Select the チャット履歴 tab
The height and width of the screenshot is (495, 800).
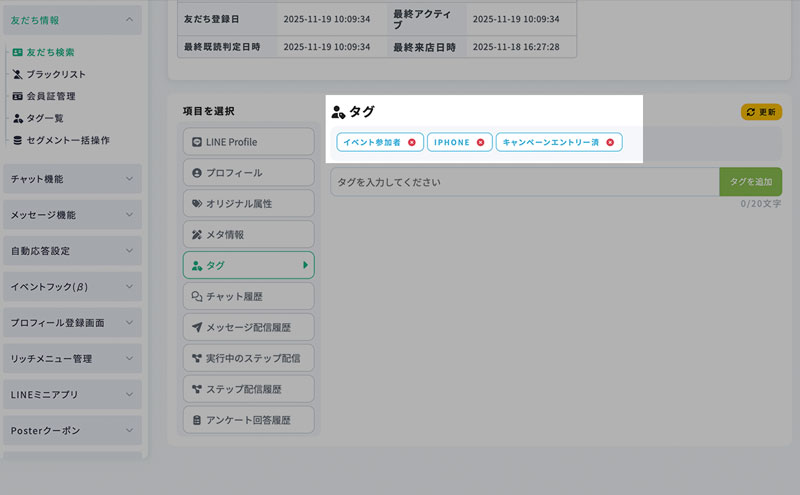(x=248, y=296)
